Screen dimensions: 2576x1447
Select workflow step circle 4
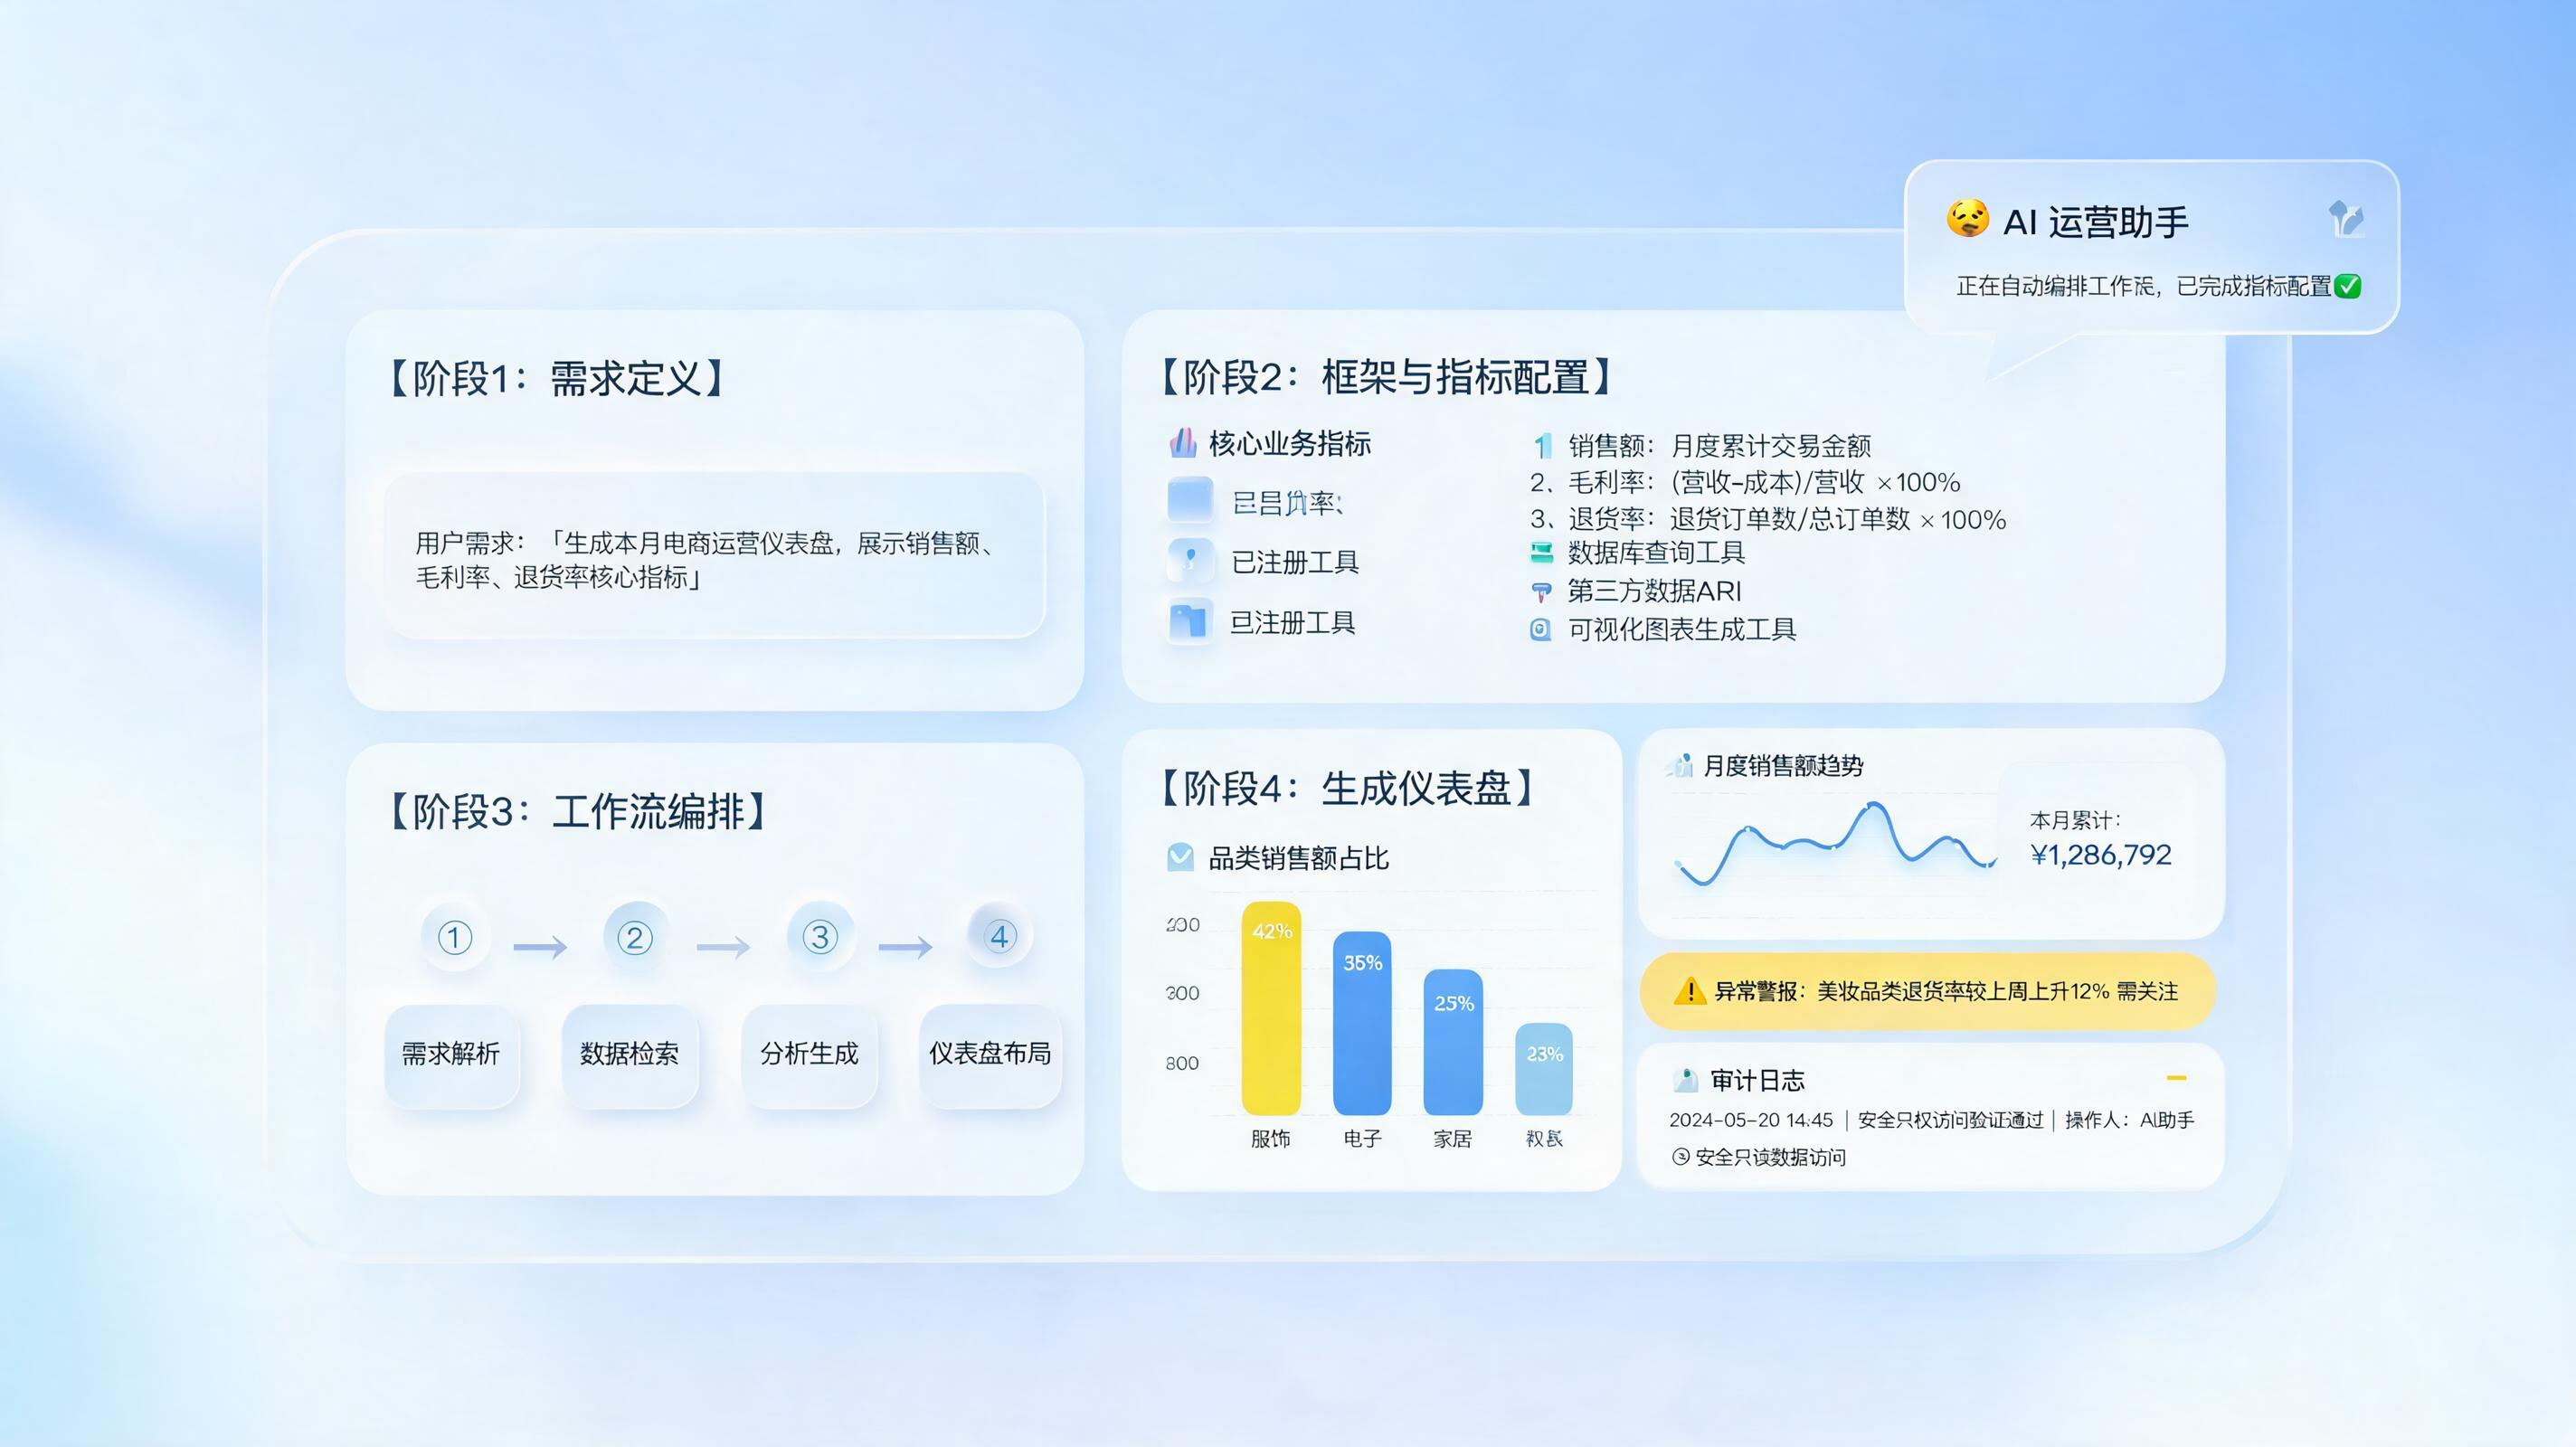tap(999, 936)
